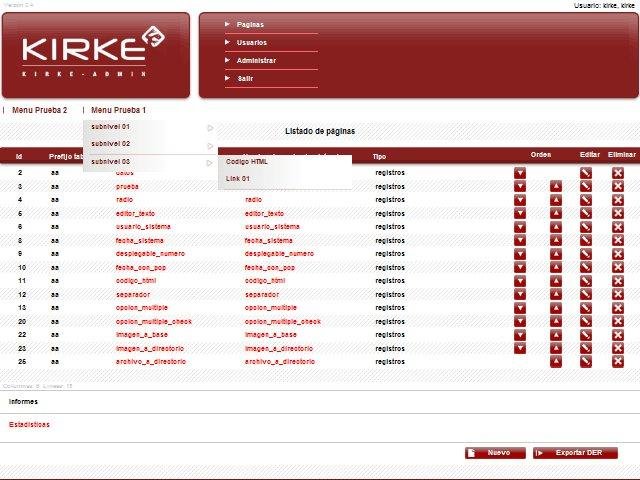The image size is (640, 480).
Task: Move down the 'fecha_sistema' row
Action: (x=520, y=240)
